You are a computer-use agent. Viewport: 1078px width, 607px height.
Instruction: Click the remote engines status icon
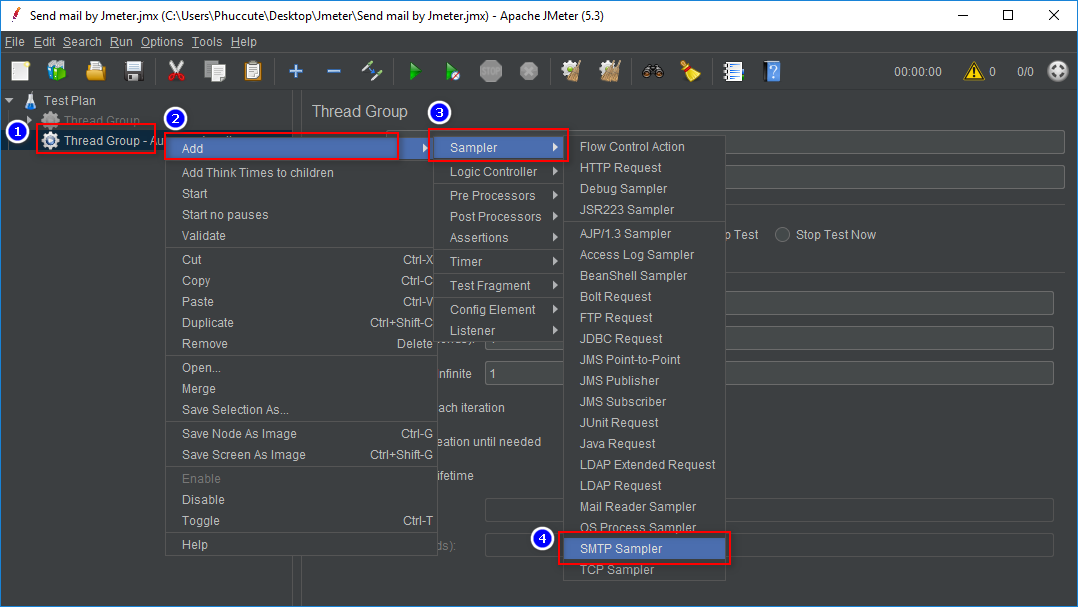pyautogui.click(x=1057, y=71)
